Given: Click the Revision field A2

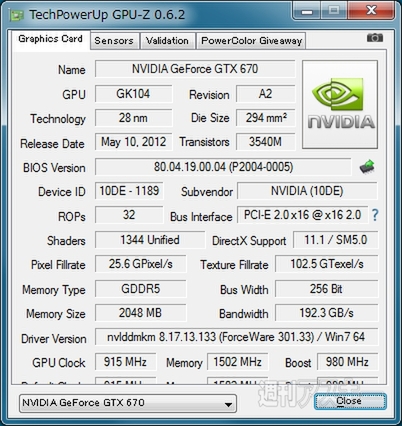Looking at the screenshot, I should [265, 94].
